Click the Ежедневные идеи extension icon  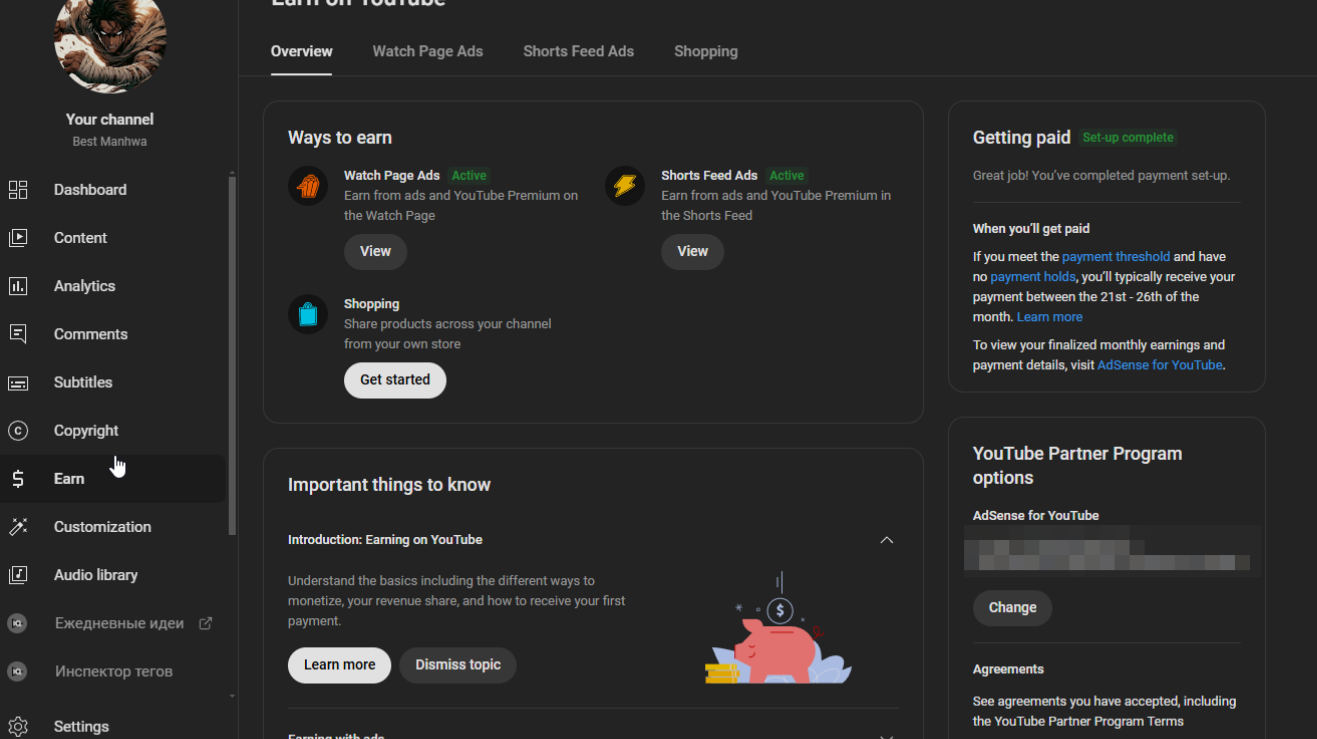point(17,623)
